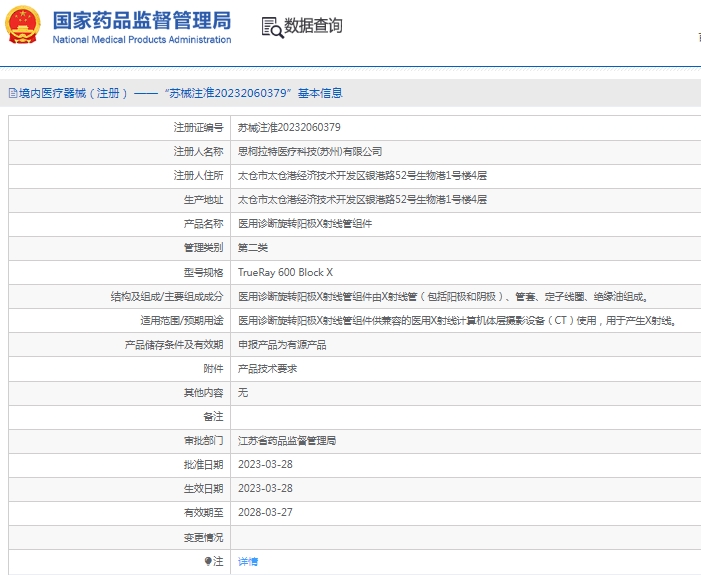Viewport: 701px width, 575px height.
Task: Click the 注册人名称 label
Action: [x=198, y=152]
